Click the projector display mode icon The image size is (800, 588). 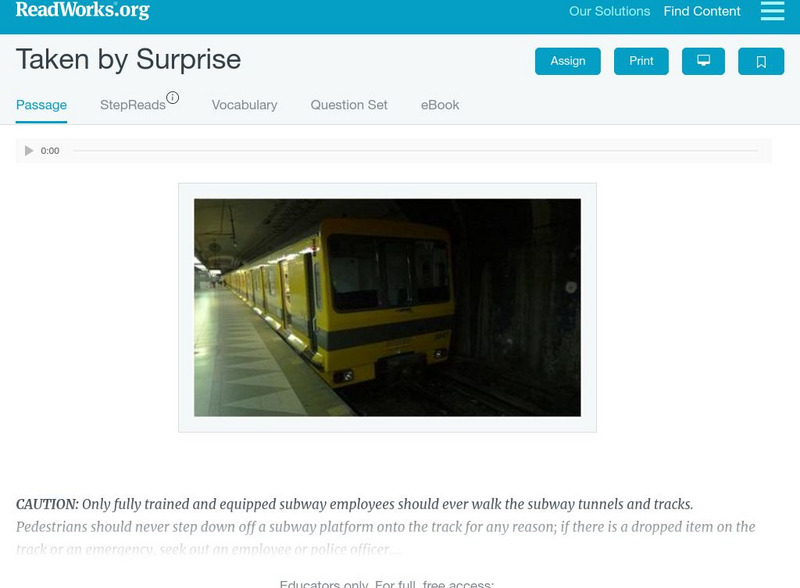703,61
